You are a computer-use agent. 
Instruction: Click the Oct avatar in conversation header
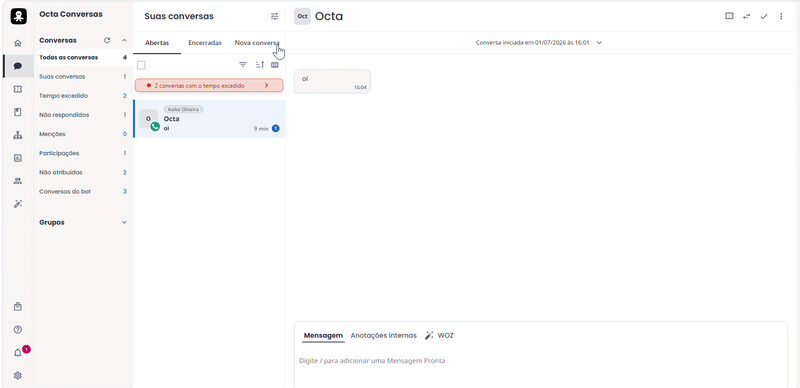(303, 16)
